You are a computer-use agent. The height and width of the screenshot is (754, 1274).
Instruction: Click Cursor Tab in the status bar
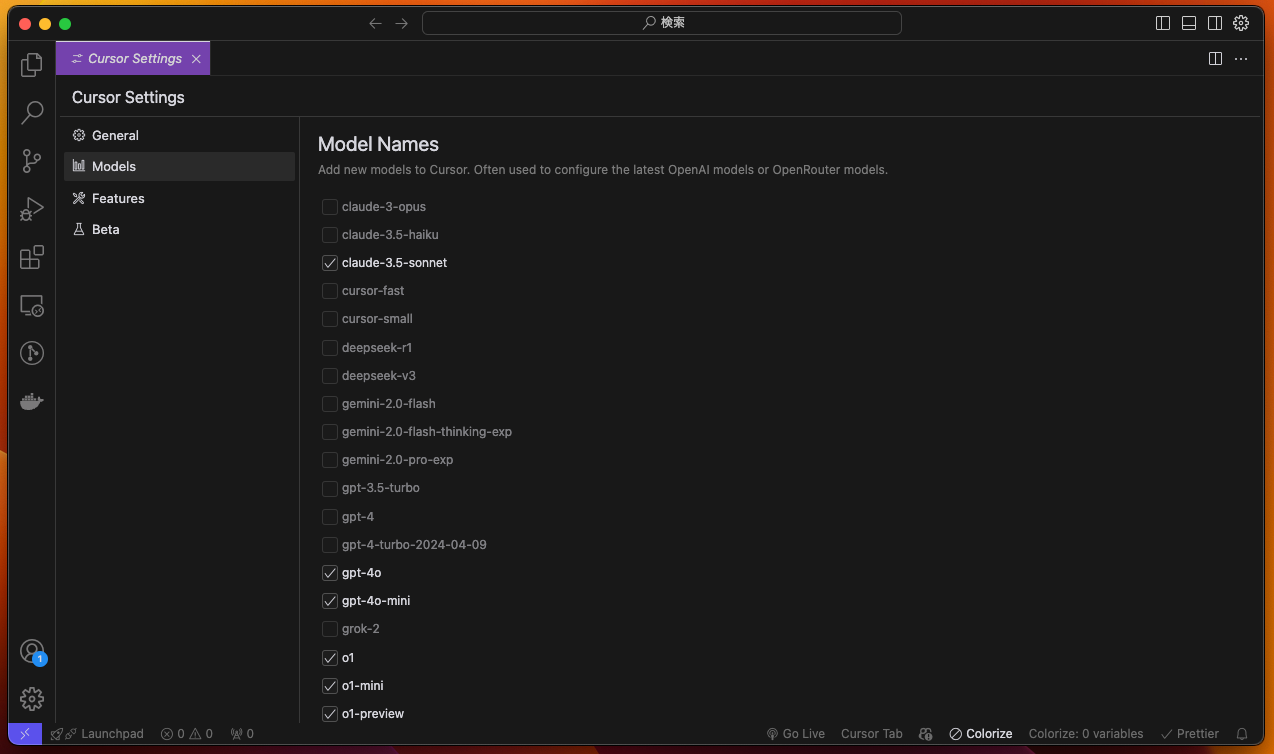872,734
